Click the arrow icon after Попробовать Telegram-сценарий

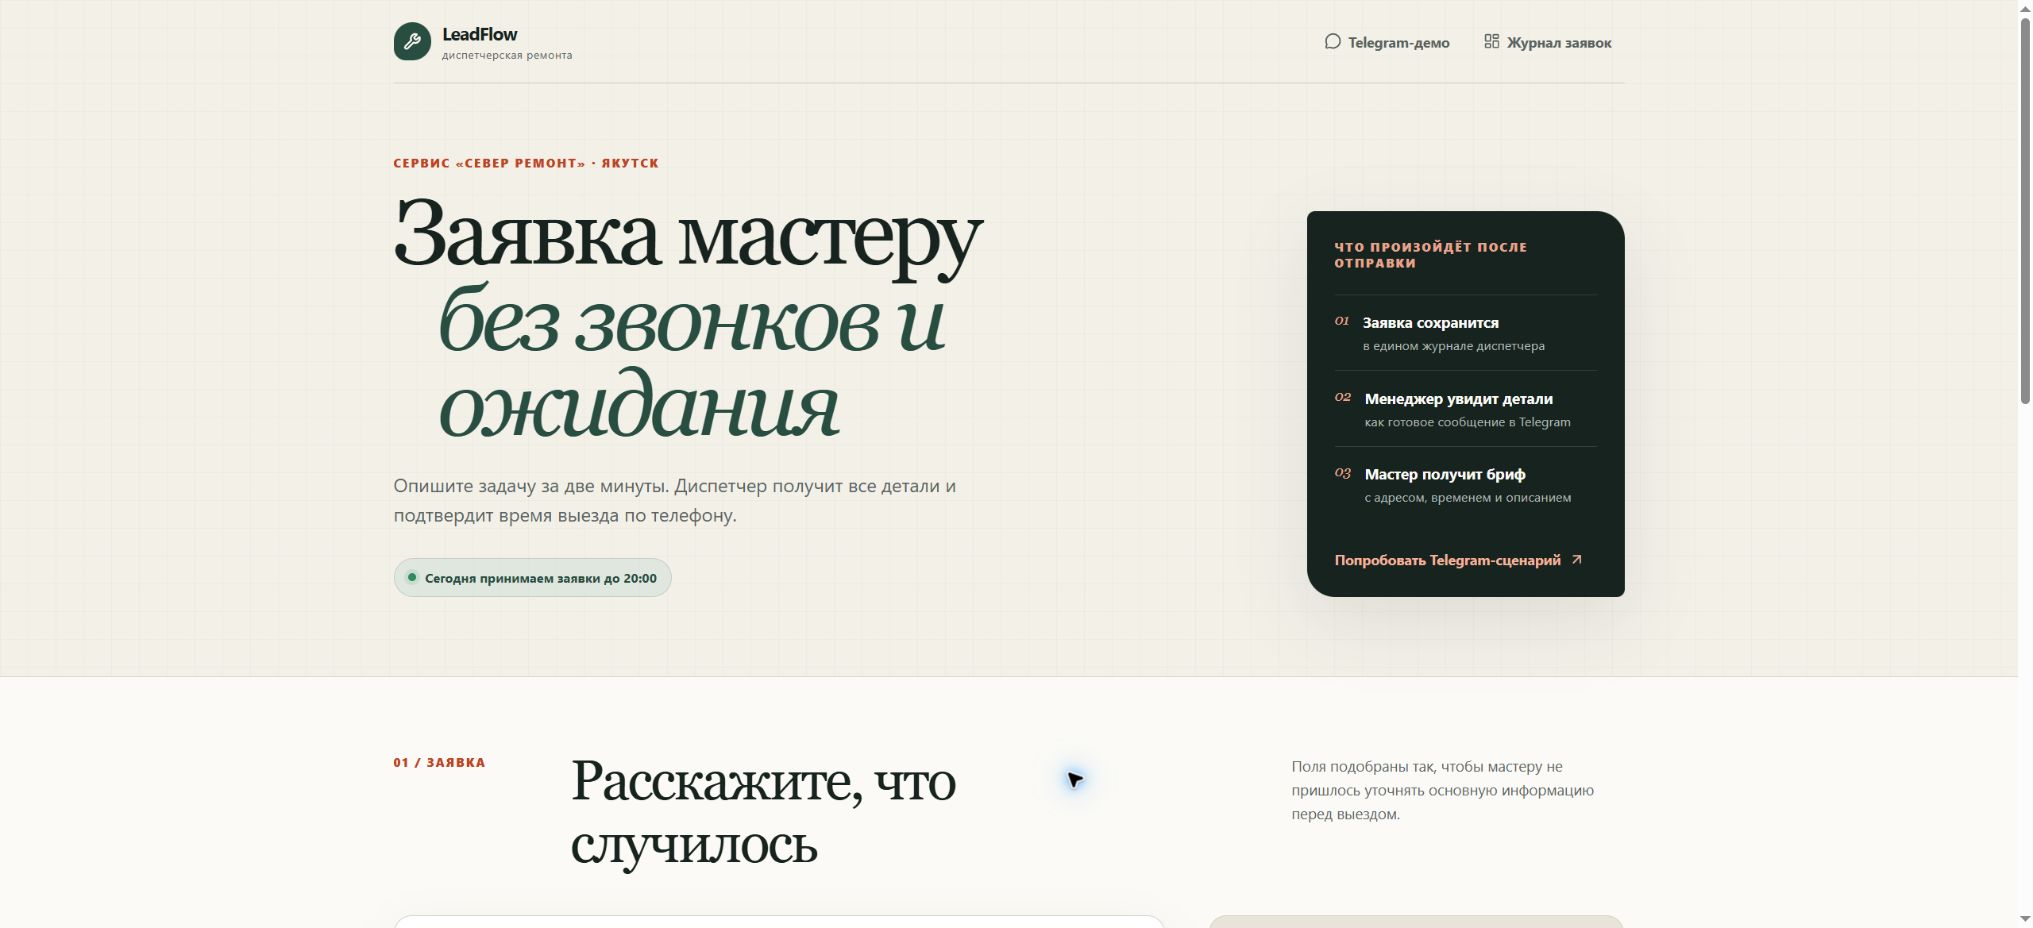coord(1577,560)
